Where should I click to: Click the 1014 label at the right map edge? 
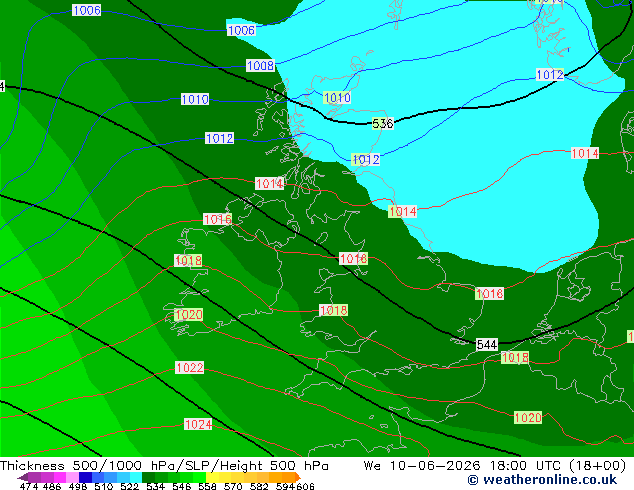pyautogui.click(x=585, y=153)
